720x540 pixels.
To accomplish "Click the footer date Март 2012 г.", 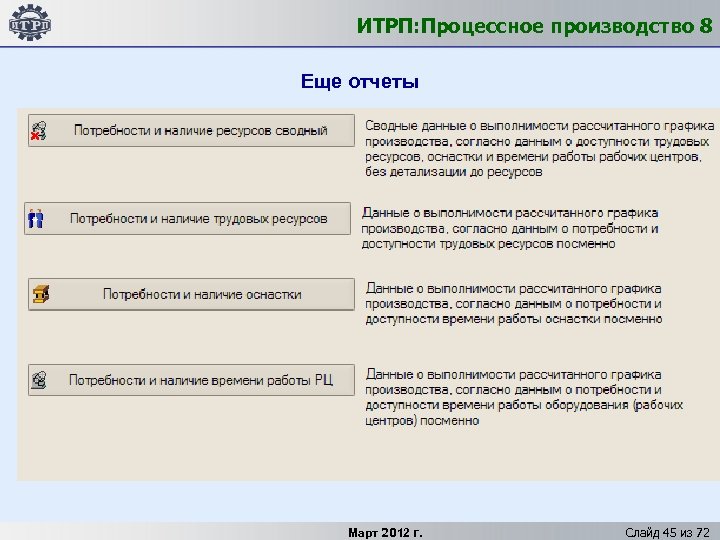I will [385, 533].
